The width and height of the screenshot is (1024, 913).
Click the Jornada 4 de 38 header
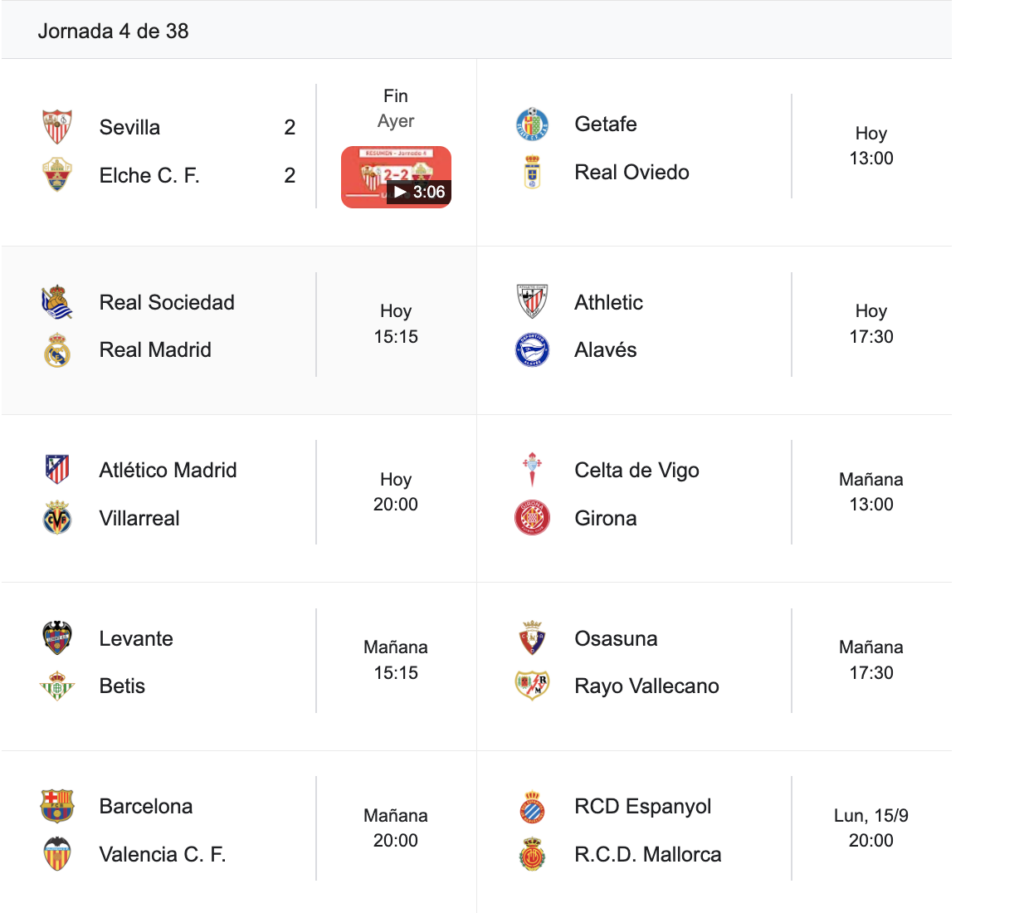(x=113, y=31)
